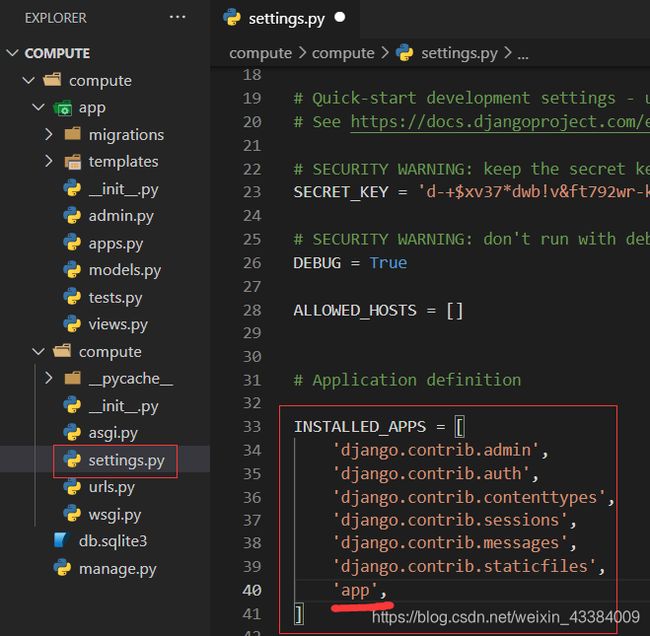The height and width of the screenshot is (636, 650).
Task: Click the templates folder icon
Action: coord(73,162)
